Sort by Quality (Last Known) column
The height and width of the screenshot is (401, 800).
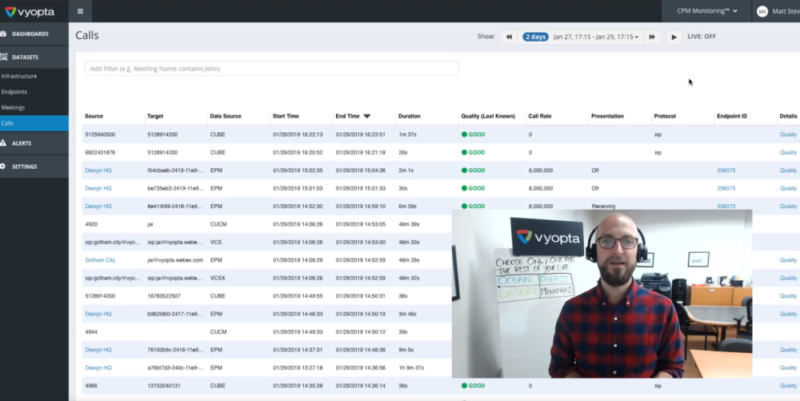tap(488, 116)
